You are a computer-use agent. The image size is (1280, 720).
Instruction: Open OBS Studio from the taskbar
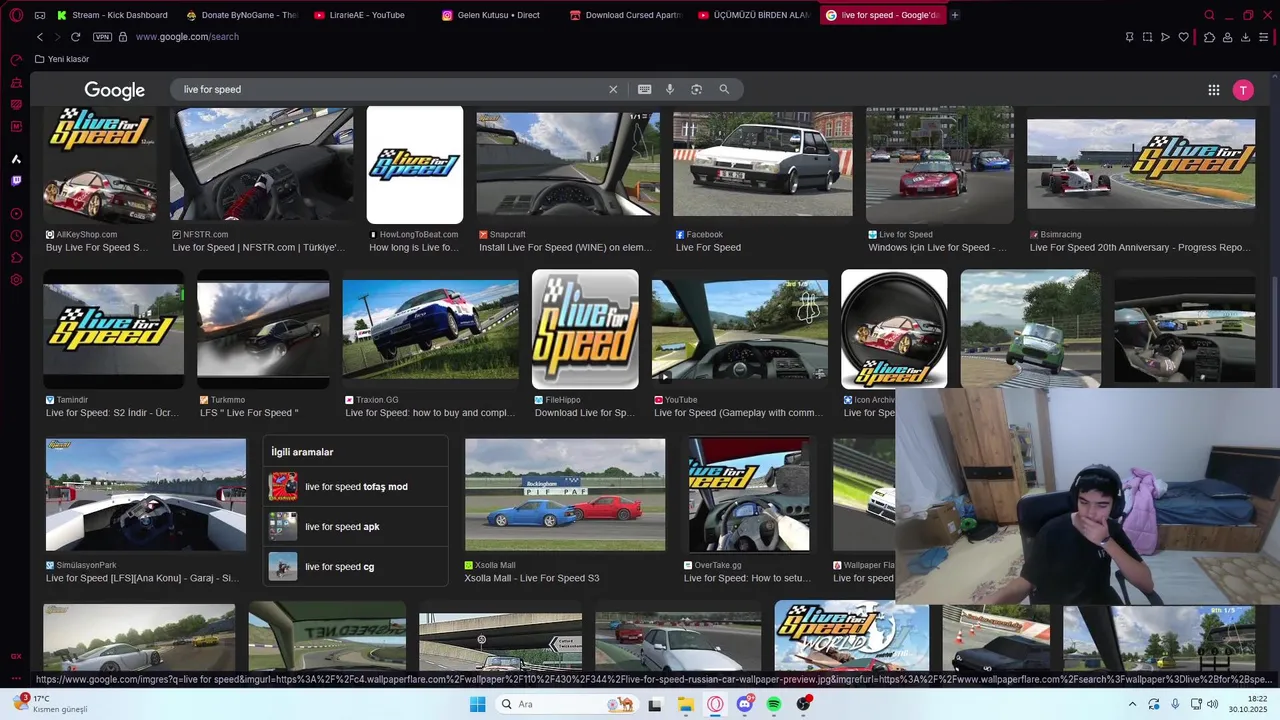coord(804,704)
